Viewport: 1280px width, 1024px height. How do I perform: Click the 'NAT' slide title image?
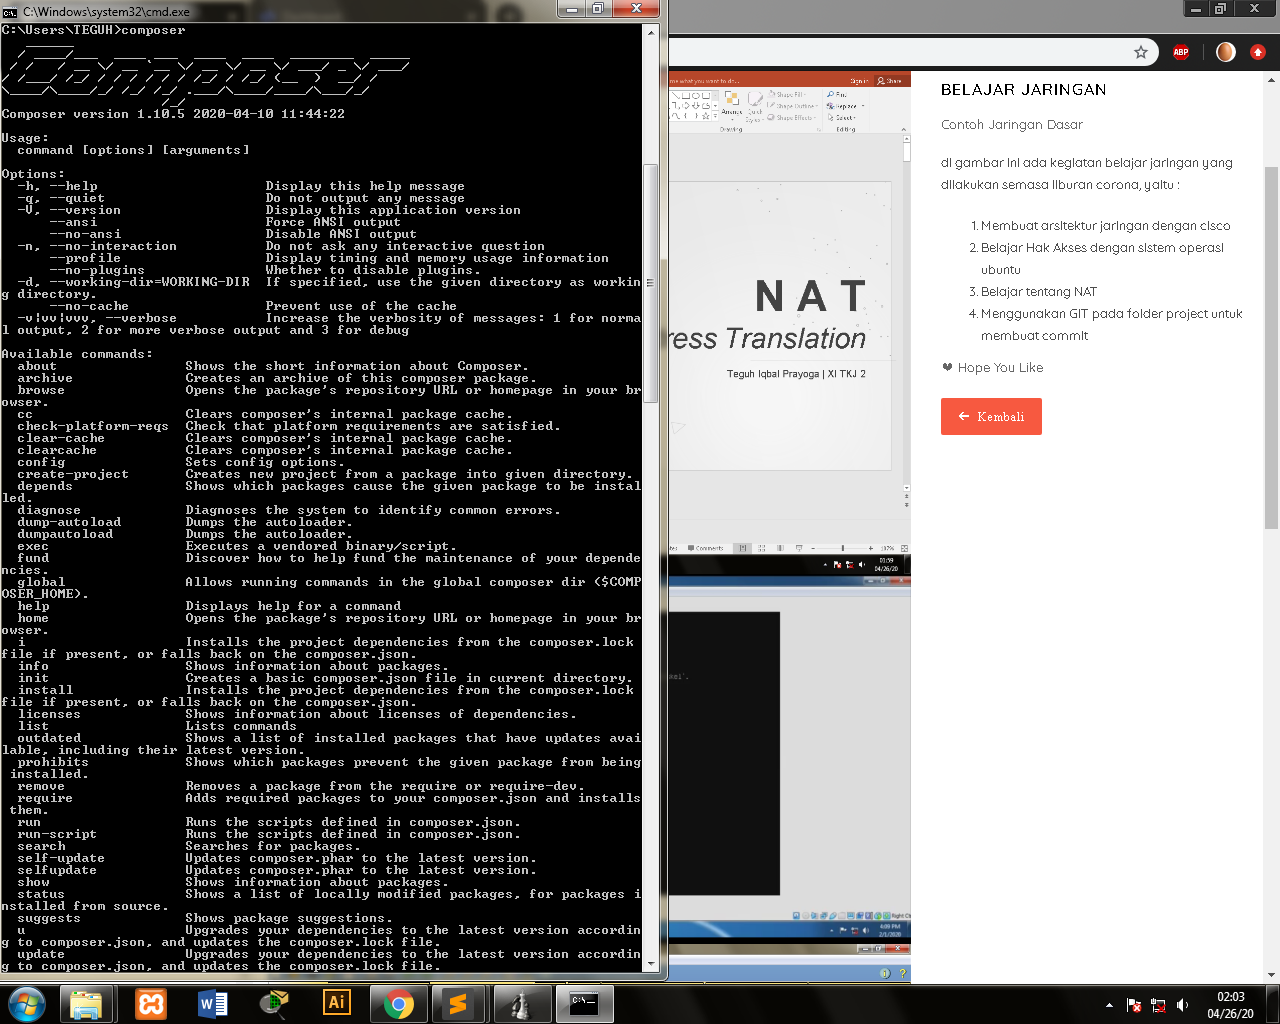tap(811, 297)
